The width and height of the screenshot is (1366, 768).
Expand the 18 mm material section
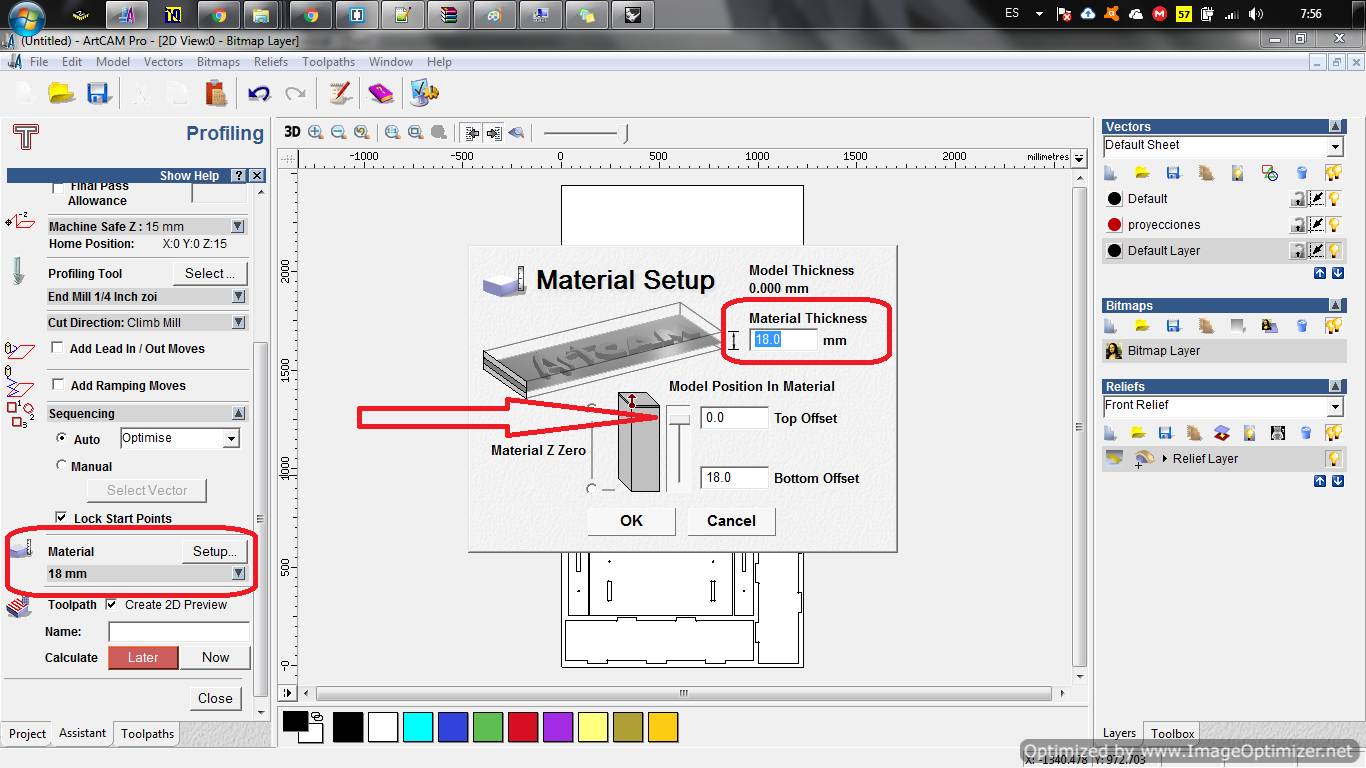(x=239, y=574)
